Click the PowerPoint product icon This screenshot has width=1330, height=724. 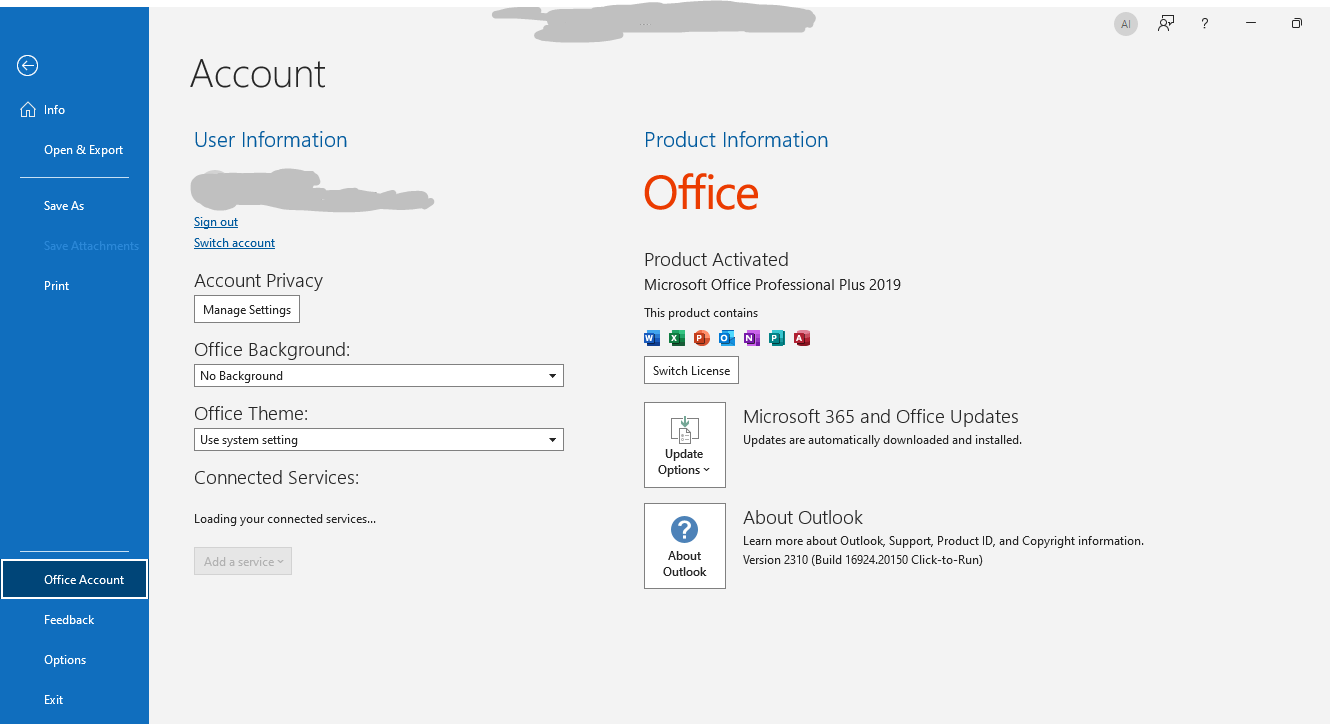point(701,338)
